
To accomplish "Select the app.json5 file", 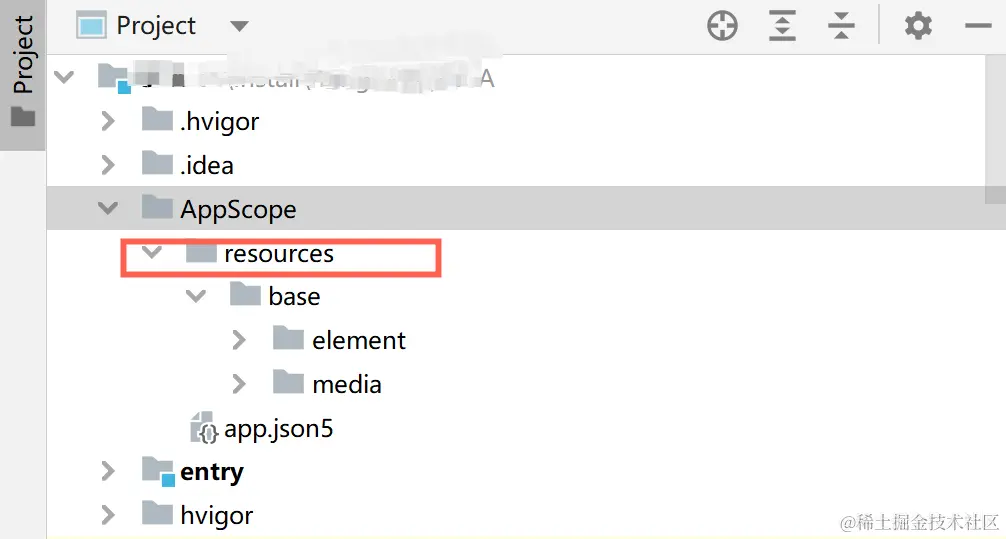I will tap(278, 429).
